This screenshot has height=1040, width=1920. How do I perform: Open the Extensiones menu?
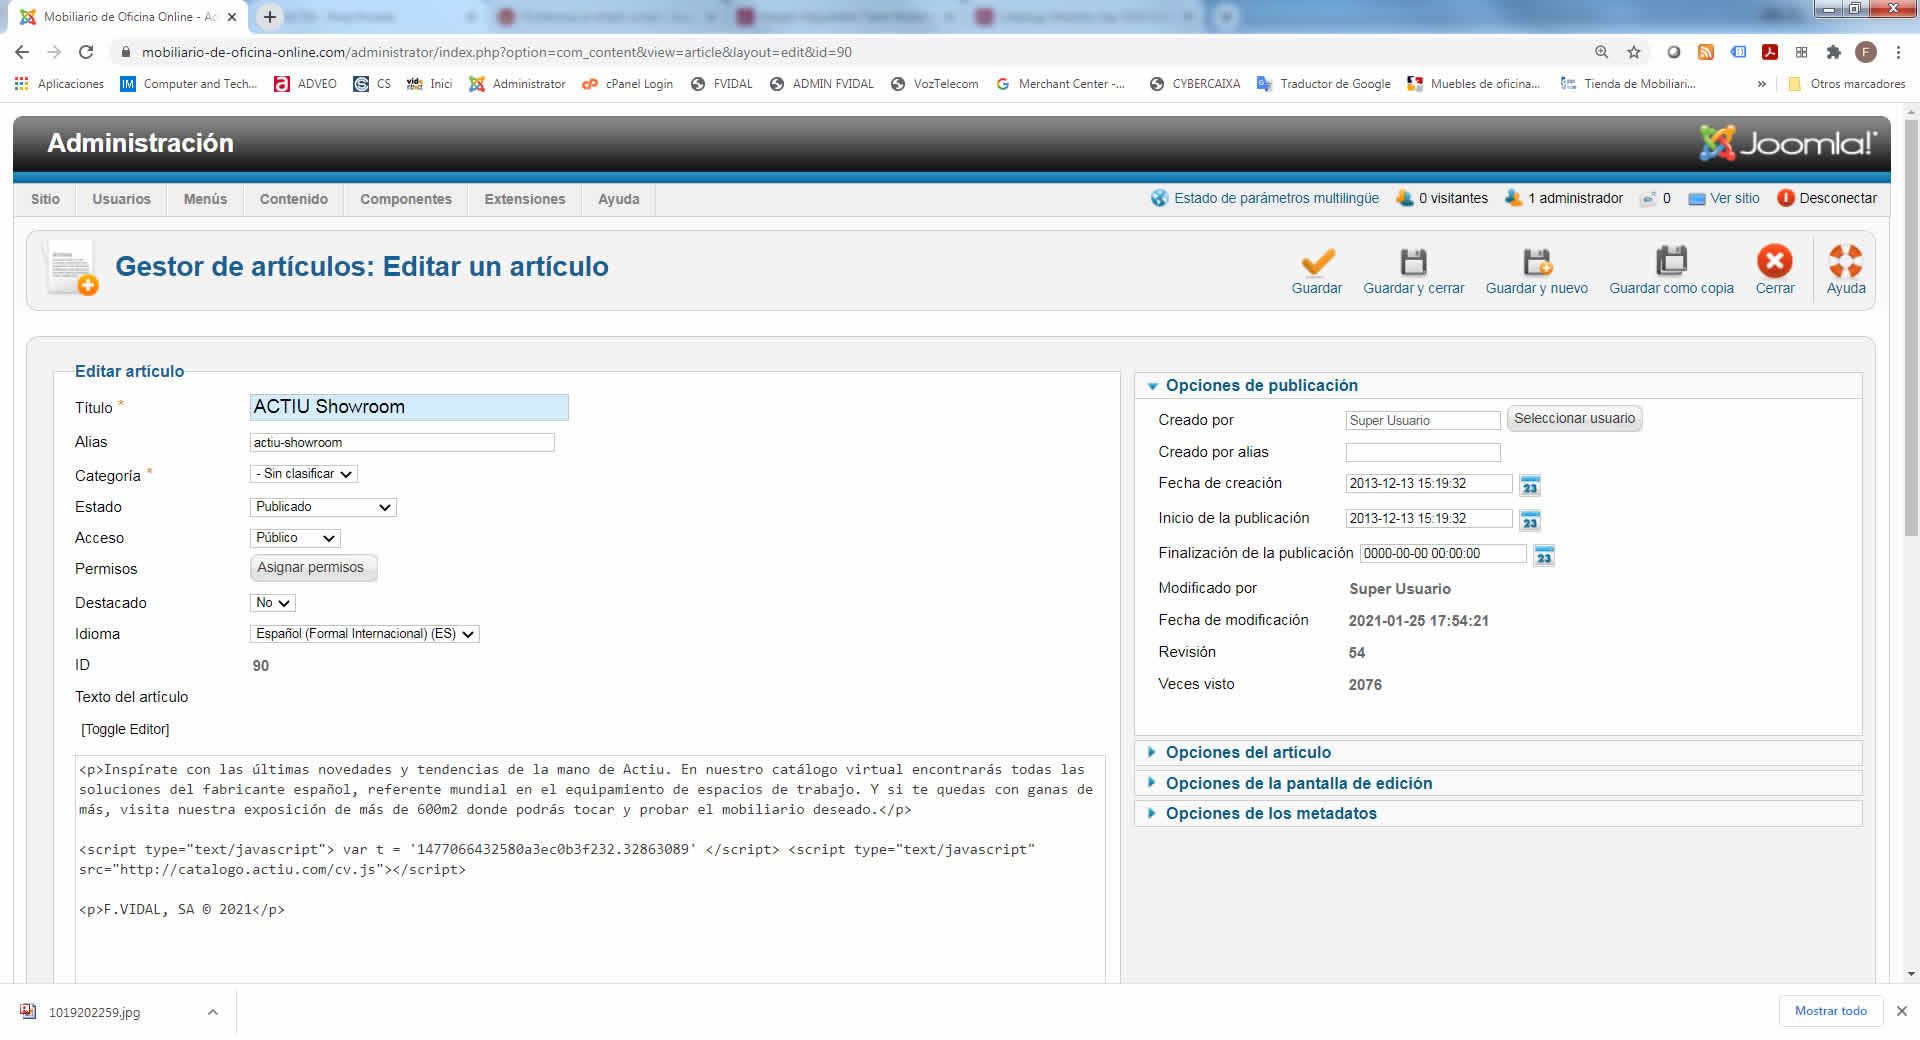click(x=524, y=199)
